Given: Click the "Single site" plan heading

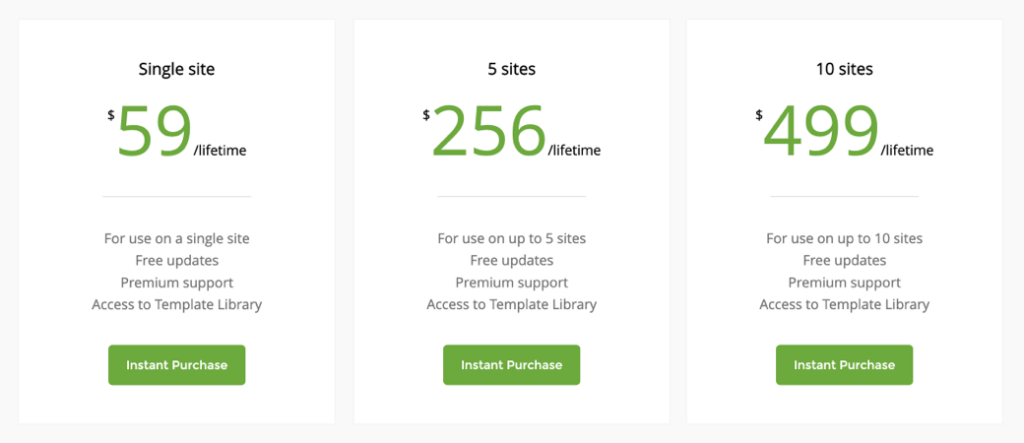Looking at the screenshot, I should pyautogui.click(x=176, y=70).
